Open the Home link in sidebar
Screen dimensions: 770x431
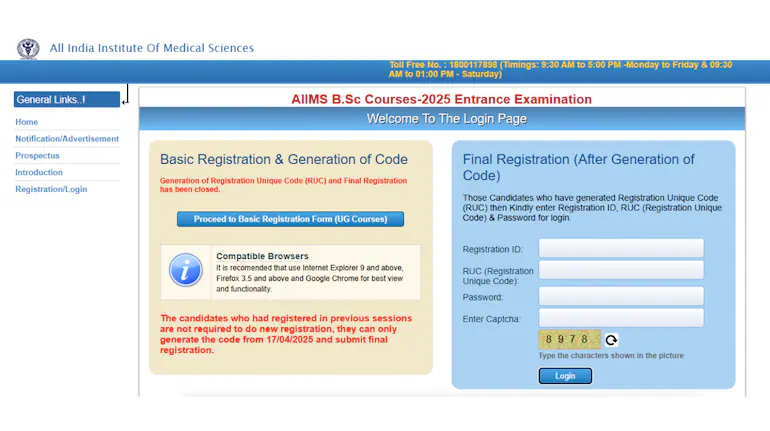[27, 122]
